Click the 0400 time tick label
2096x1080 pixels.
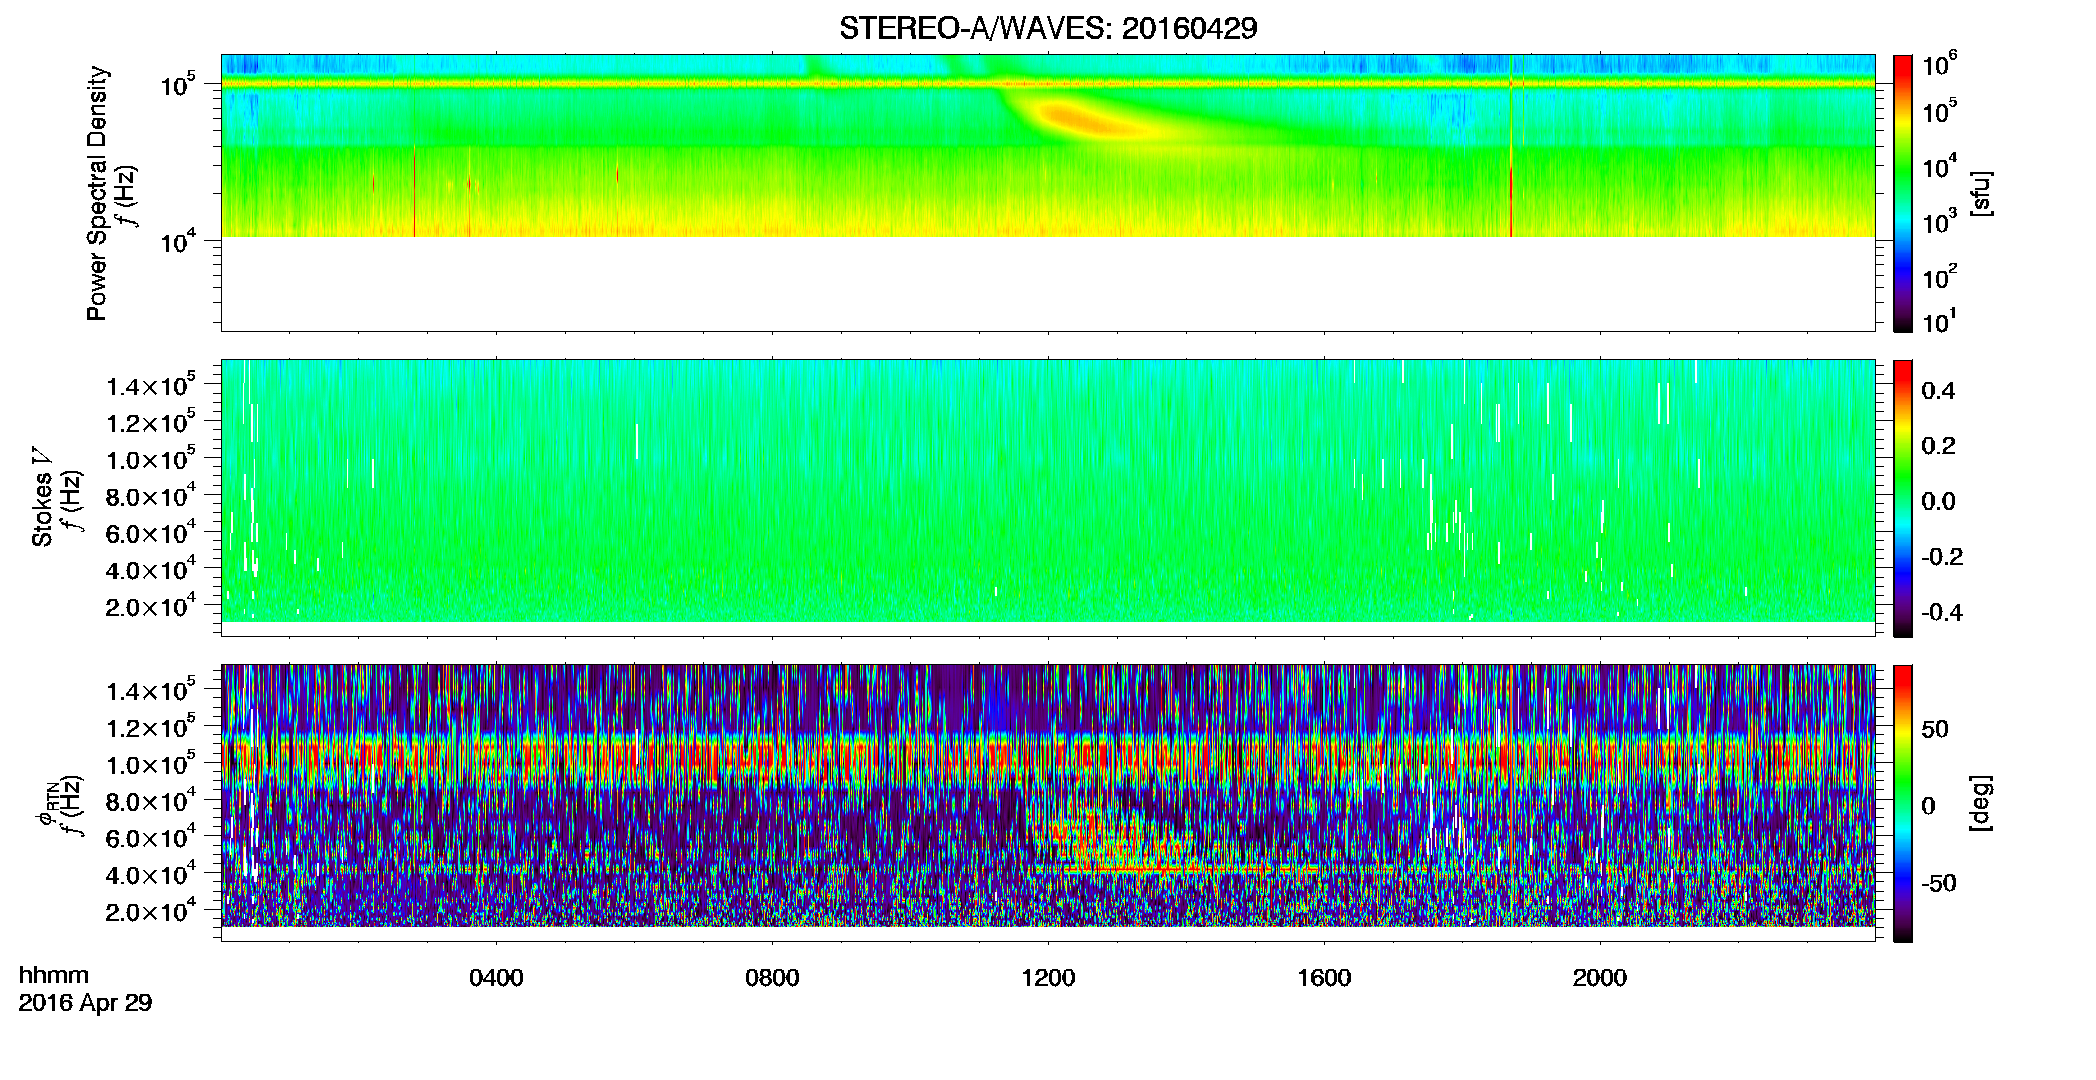pos(496,978)
